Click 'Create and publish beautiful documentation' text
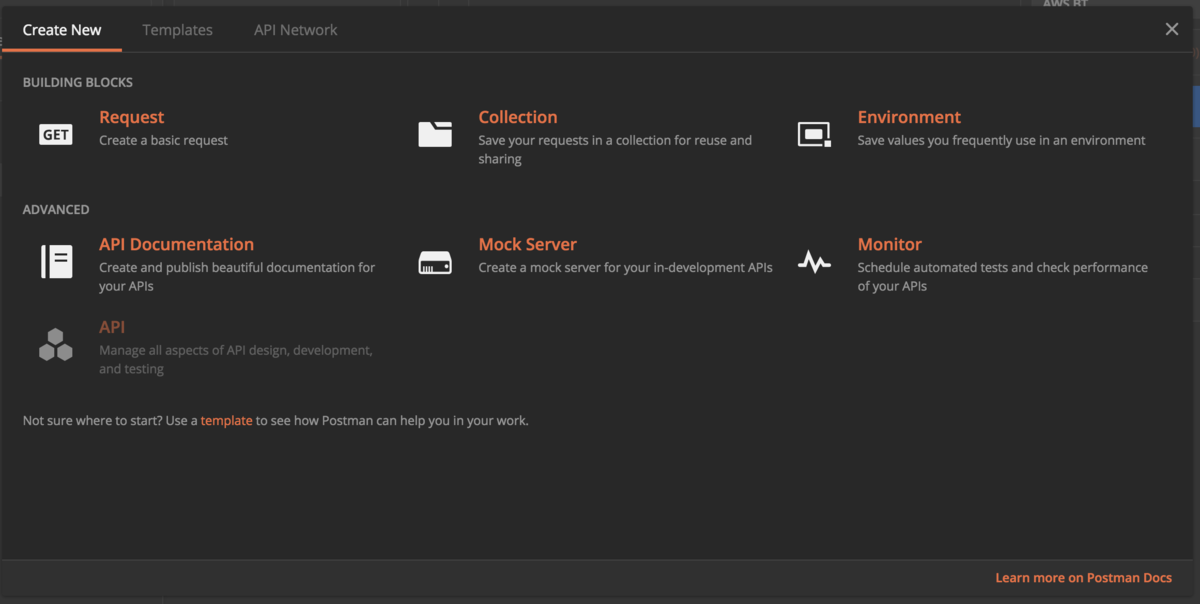 coord(237,276)
